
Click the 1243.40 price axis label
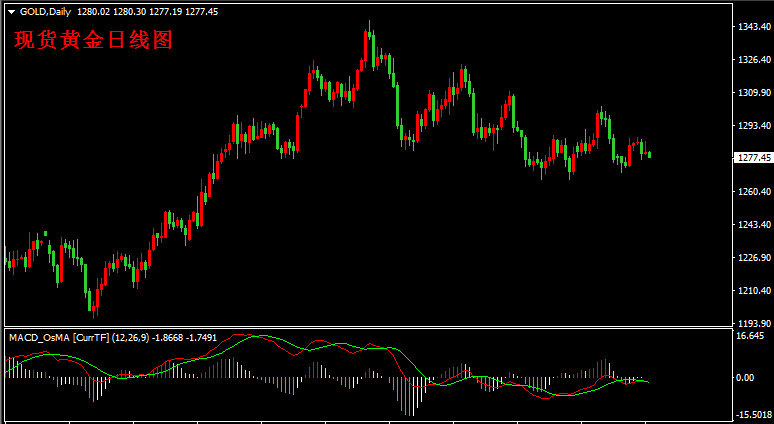coord(755,224)
